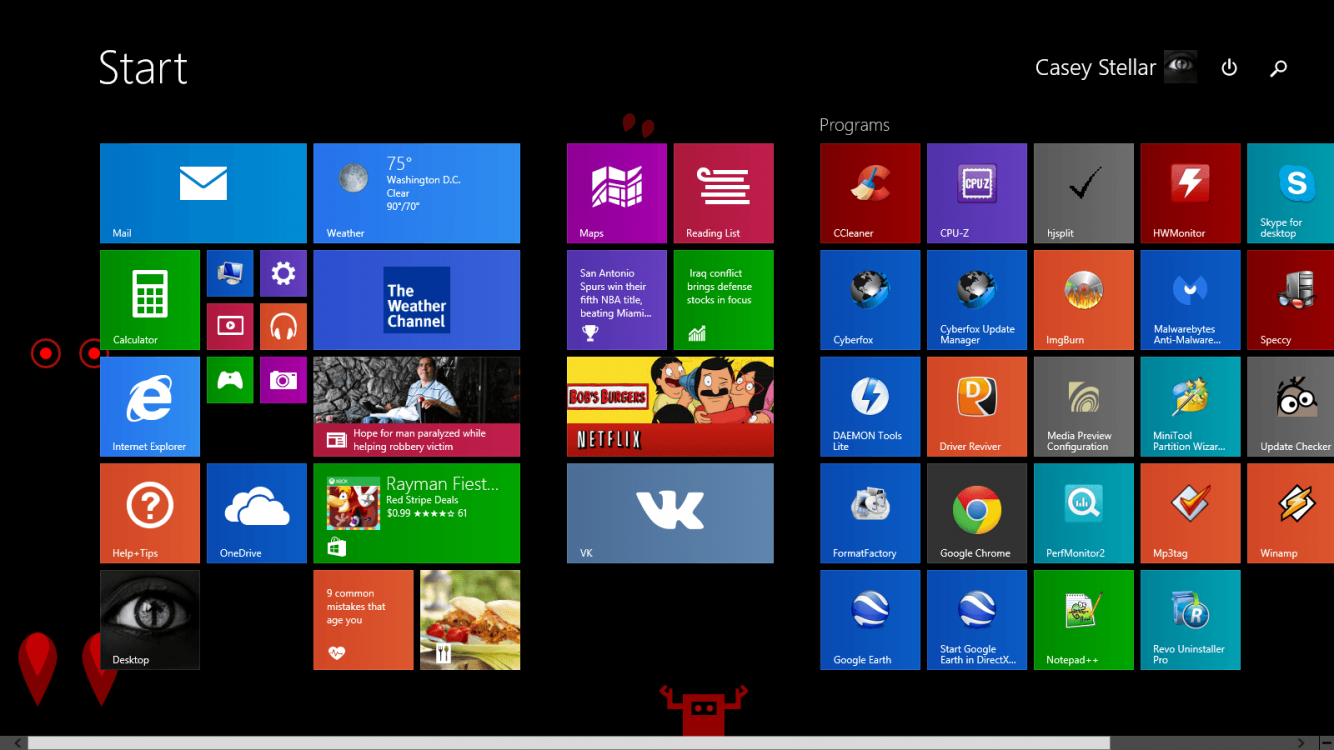Launch Notepad++
This screenshot has height=750, width=1334.
[x=1084, y=620]
